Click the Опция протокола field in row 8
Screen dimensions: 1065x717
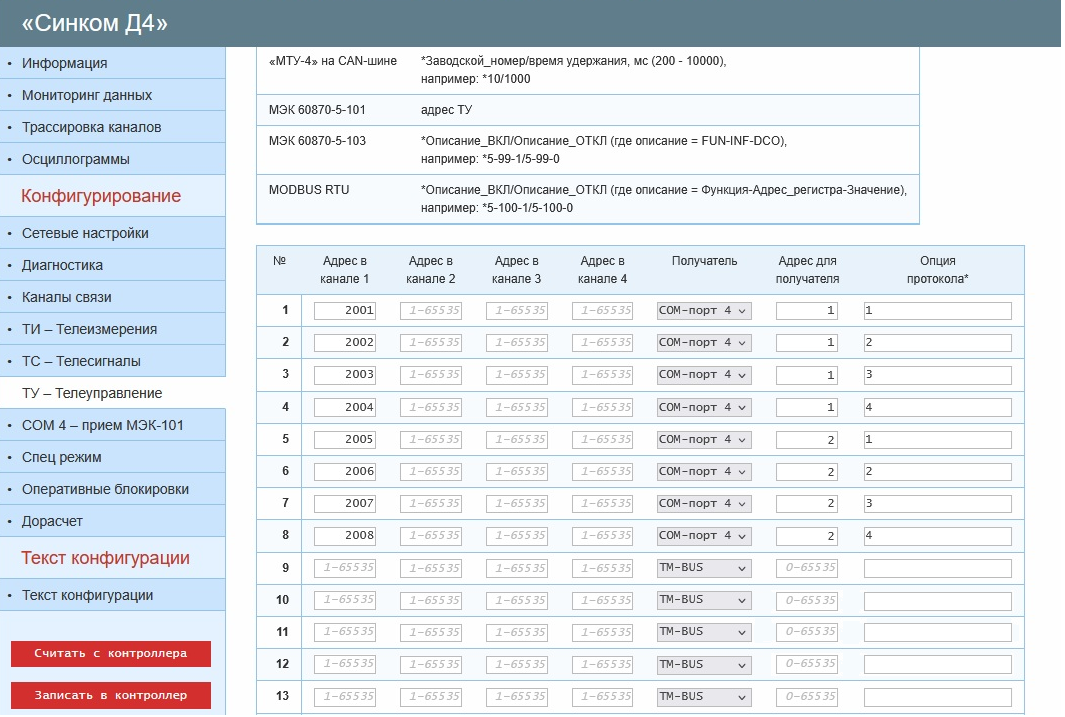pyautogui.click(x=937, y=536)
